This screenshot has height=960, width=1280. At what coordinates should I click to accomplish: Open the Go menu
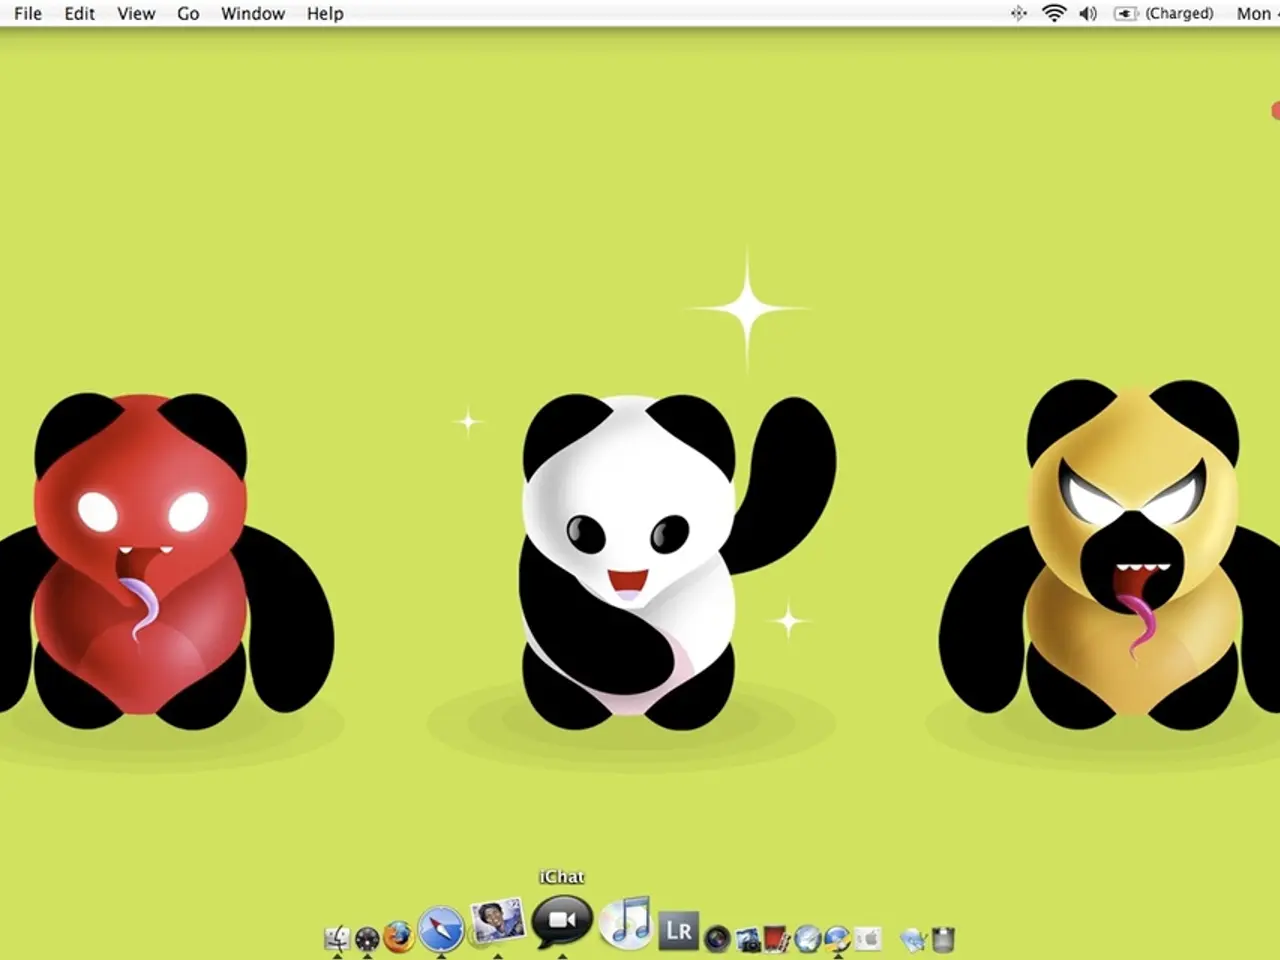(187, 13)
